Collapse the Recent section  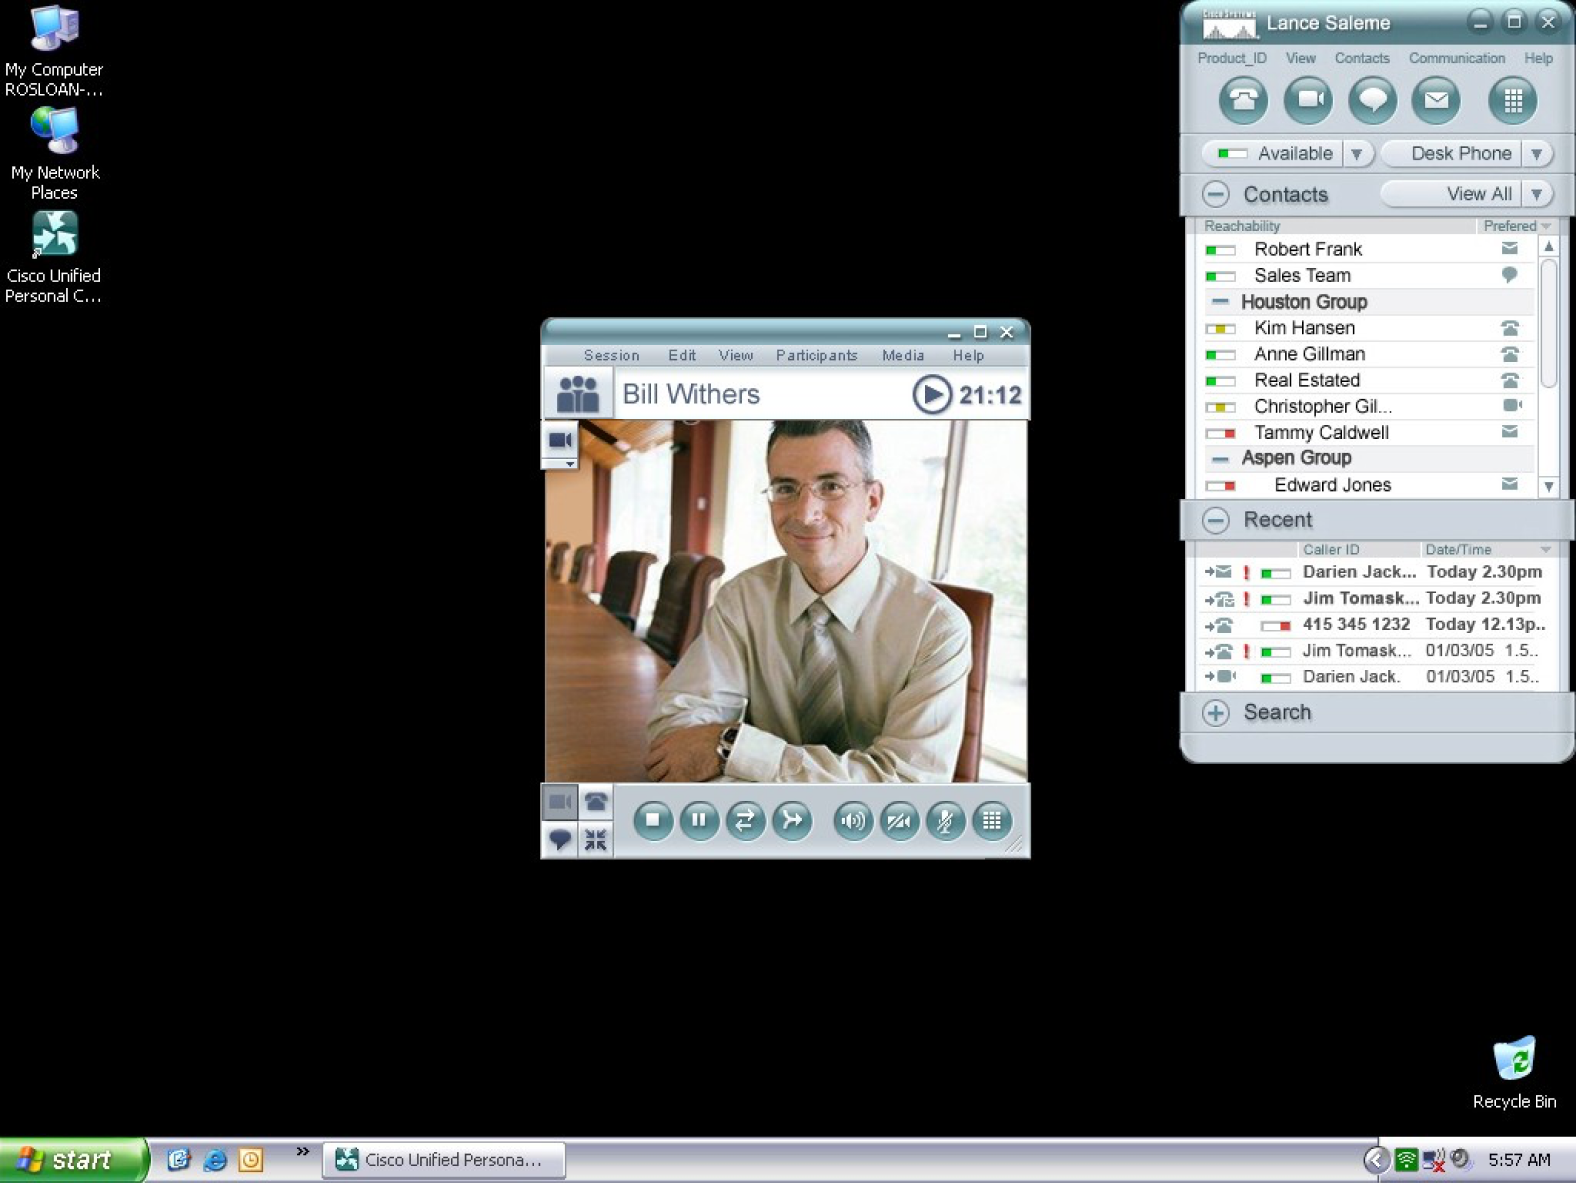1216,520
